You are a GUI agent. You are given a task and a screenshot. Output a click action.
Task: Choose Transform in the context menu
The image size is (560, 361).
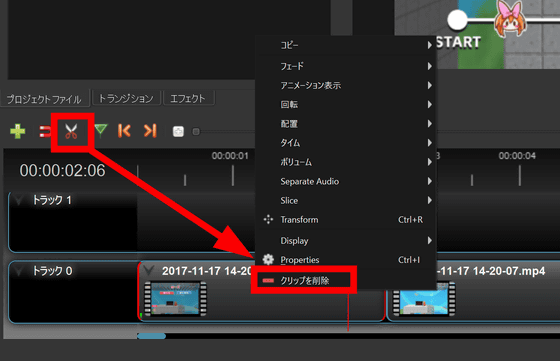[345, 220]
